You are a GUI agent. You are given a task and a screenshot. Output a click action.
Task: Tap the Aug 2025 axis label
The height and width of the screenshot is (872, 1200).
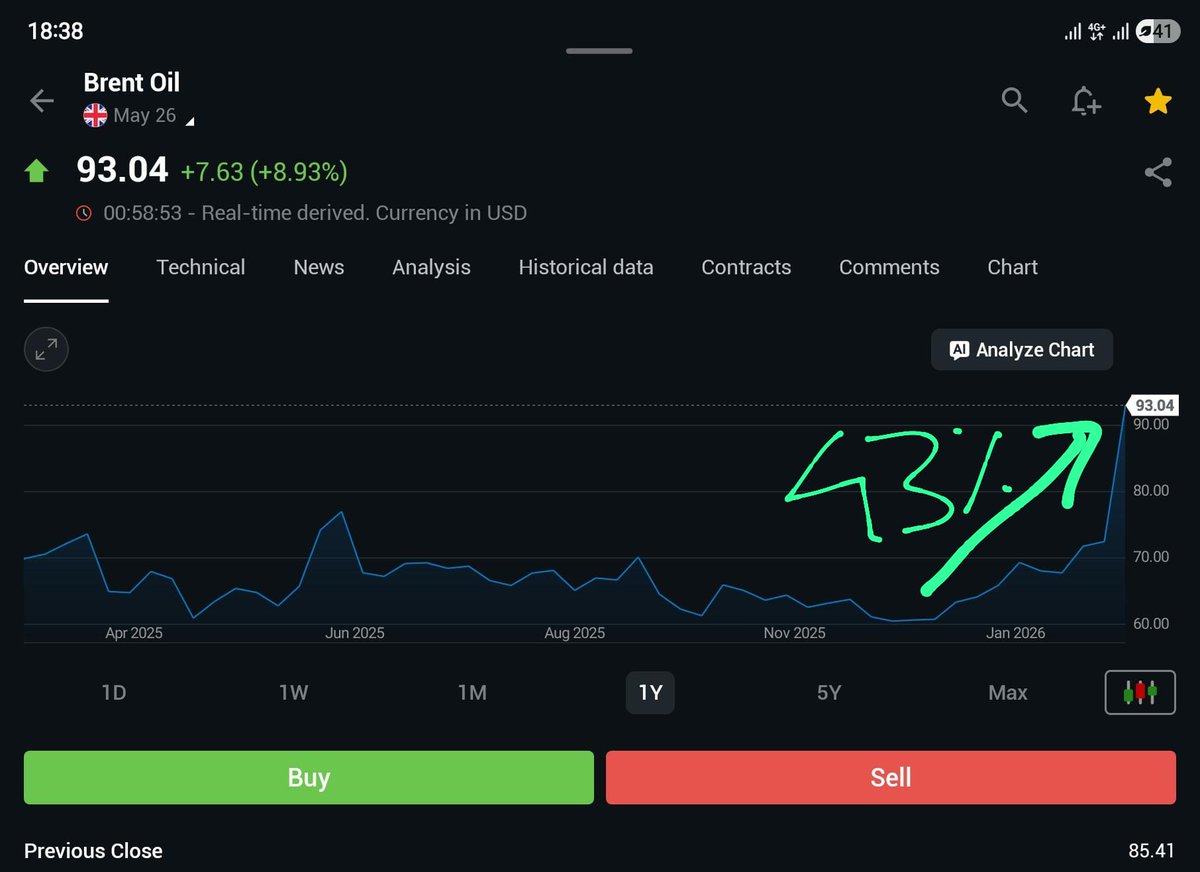575,633
